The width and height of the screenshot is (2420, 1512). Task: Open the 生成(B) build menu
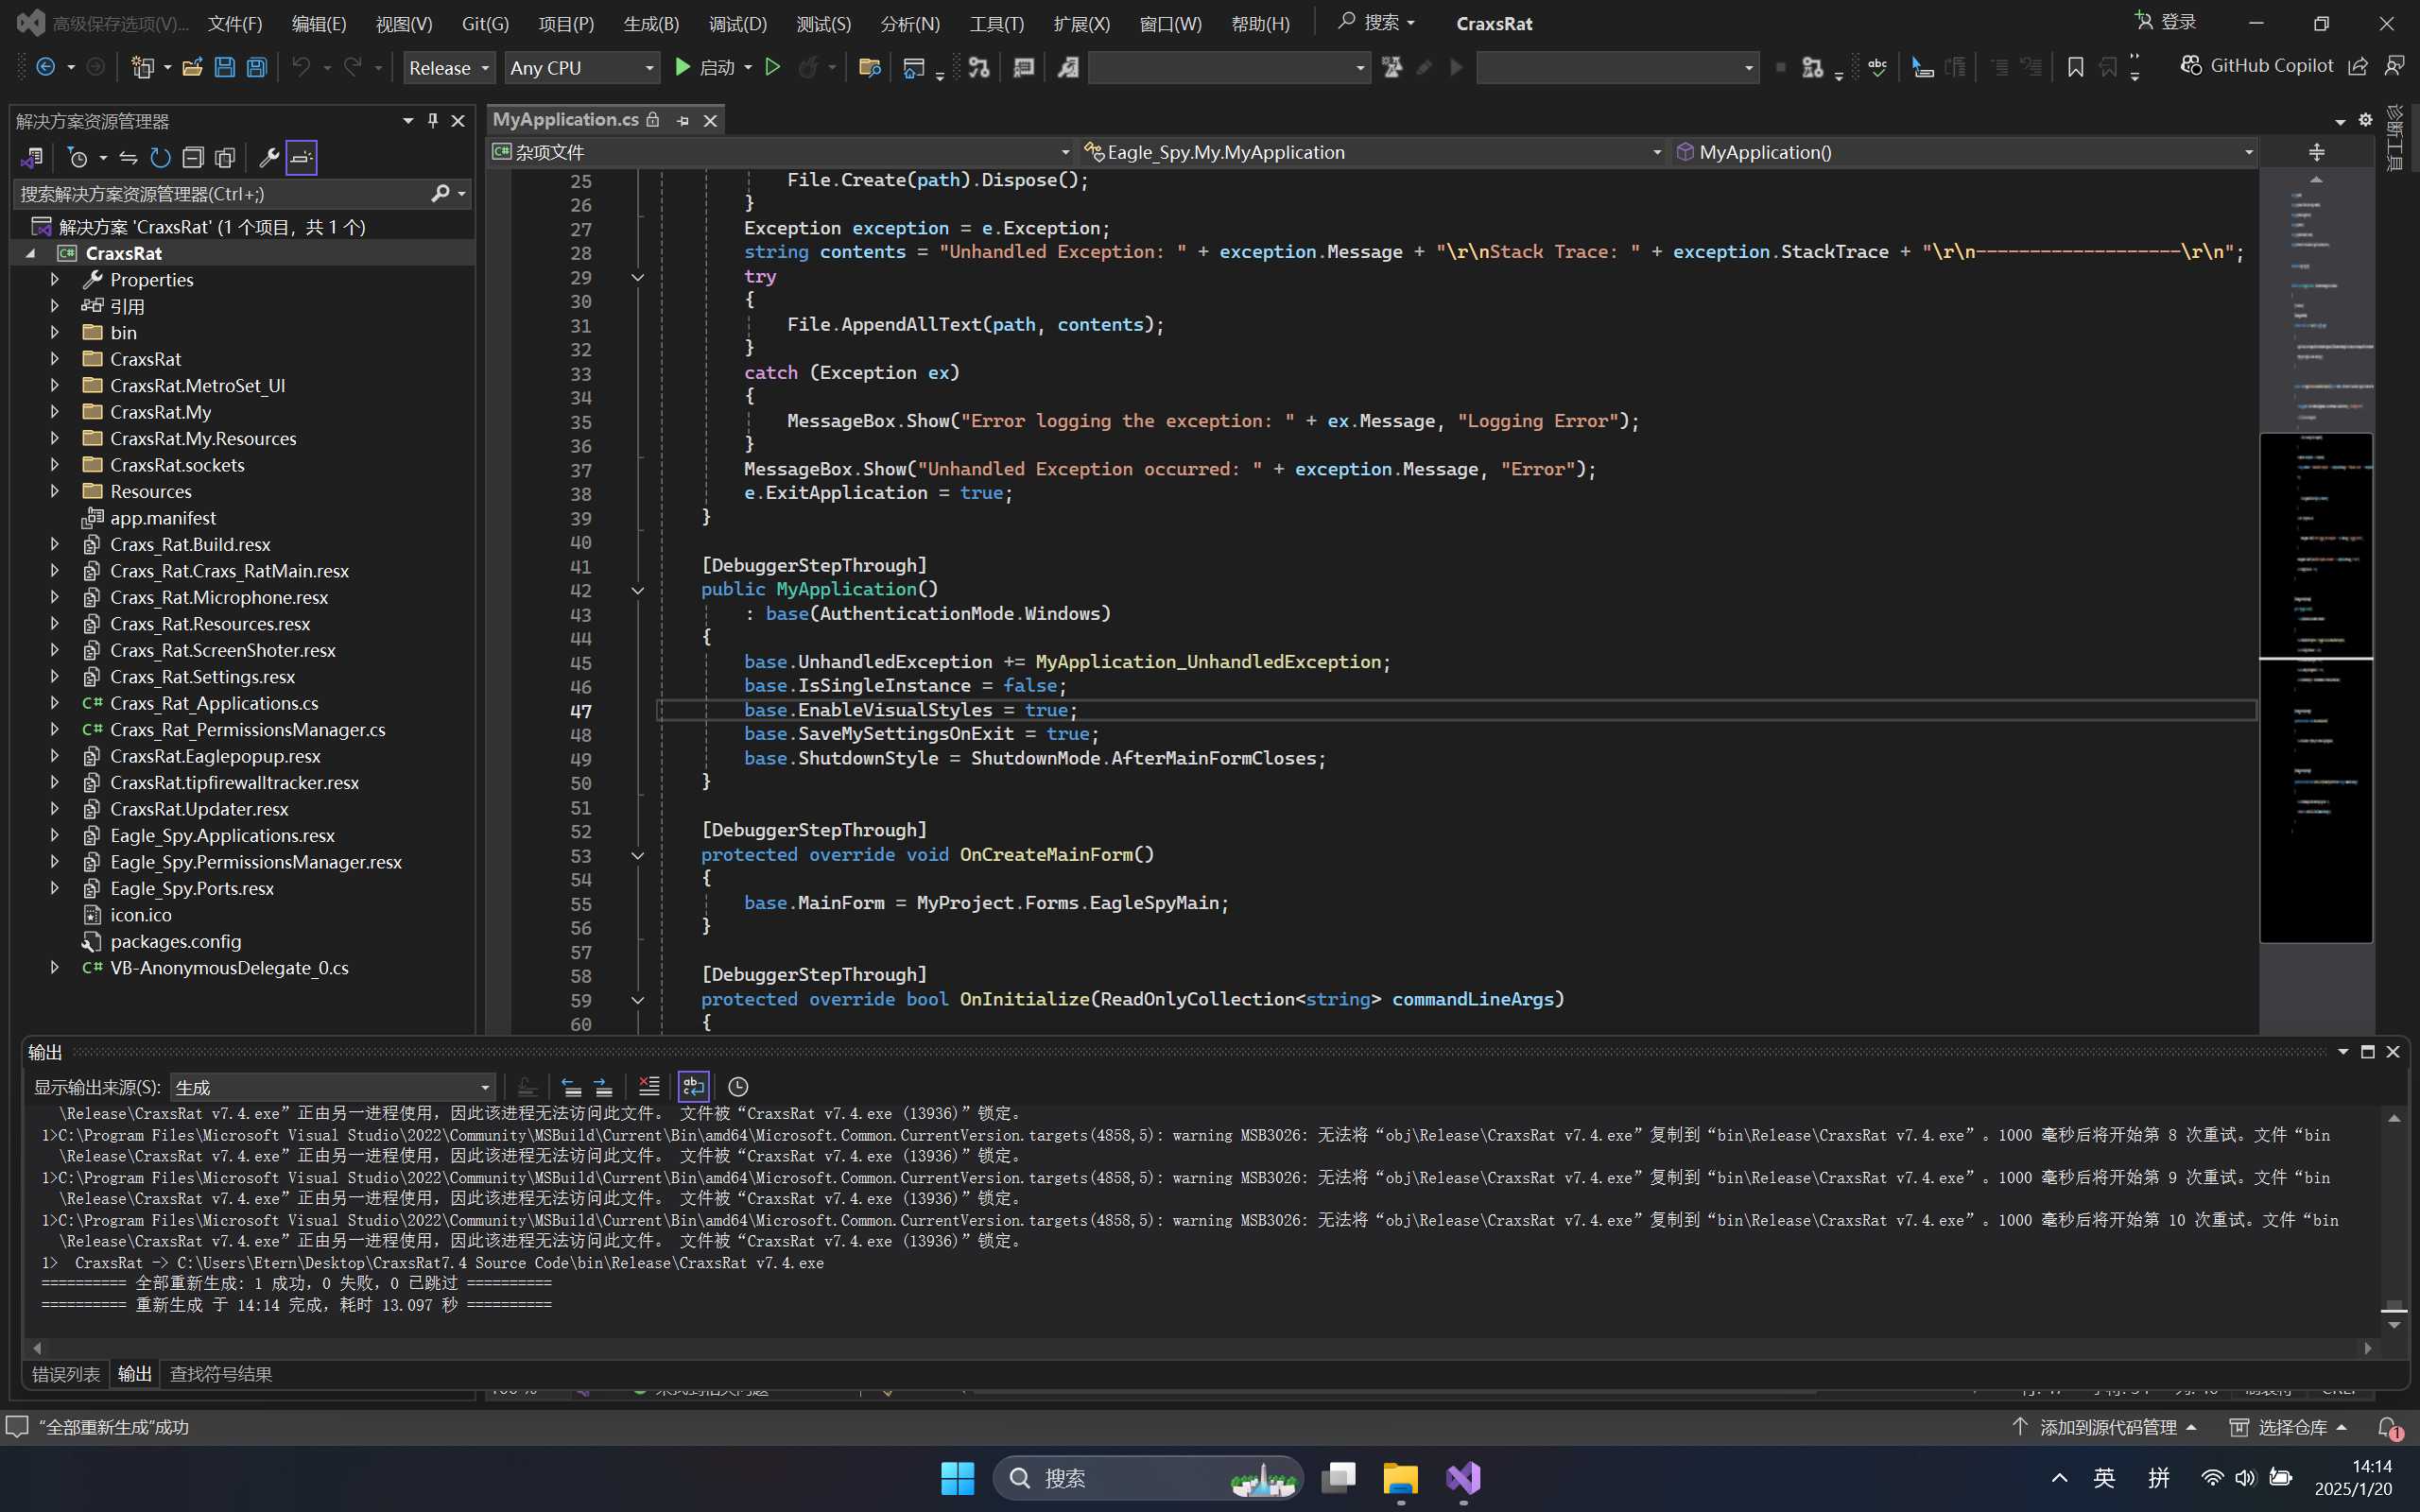tap(651, 23)
